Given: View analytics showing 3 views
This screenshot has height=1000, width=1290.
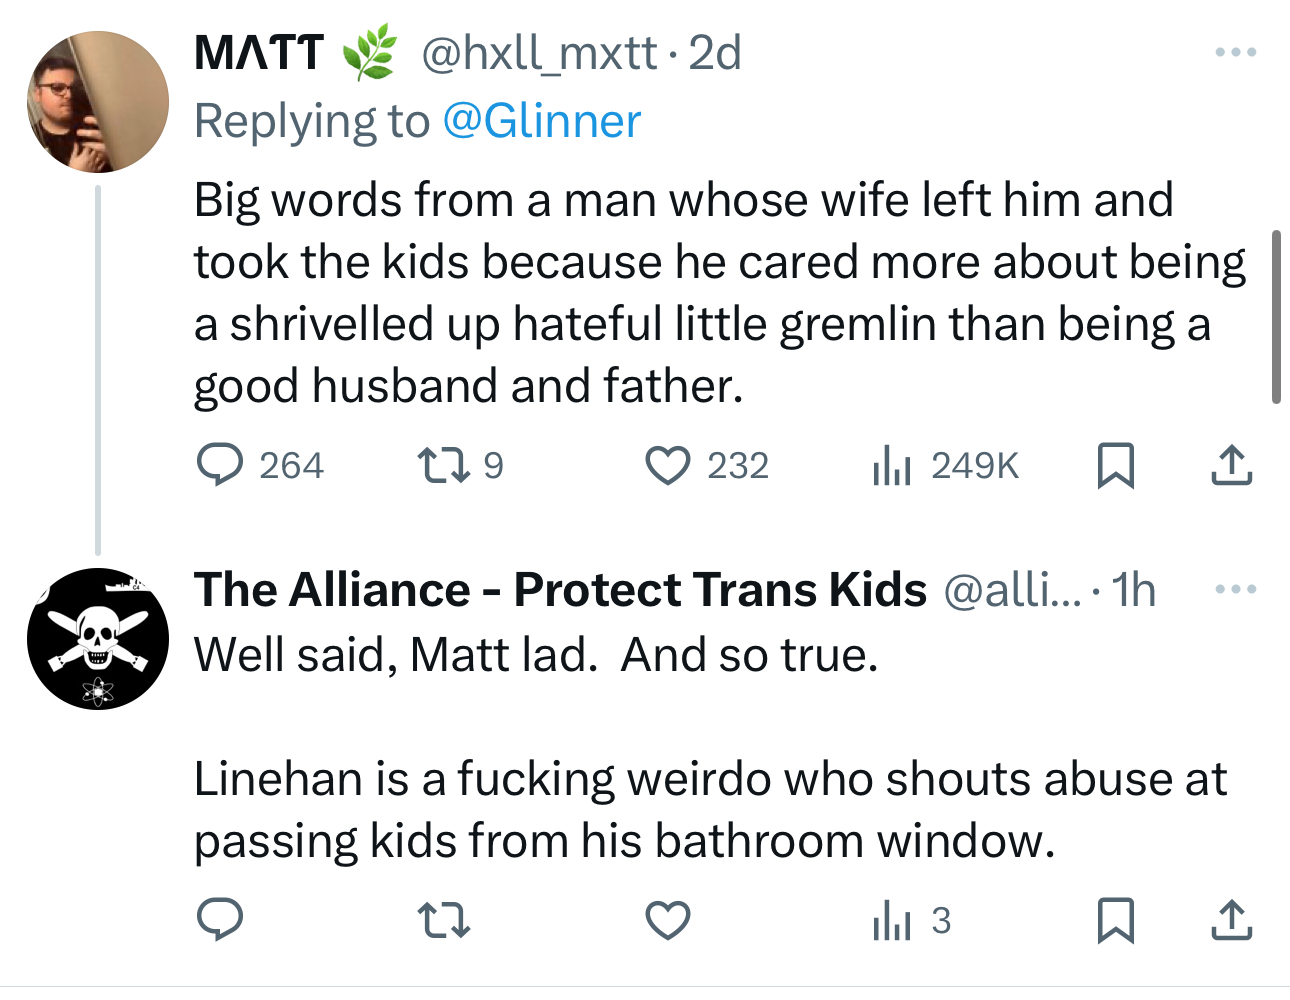Looking at the screenshot, I should (x=891, y=920).
